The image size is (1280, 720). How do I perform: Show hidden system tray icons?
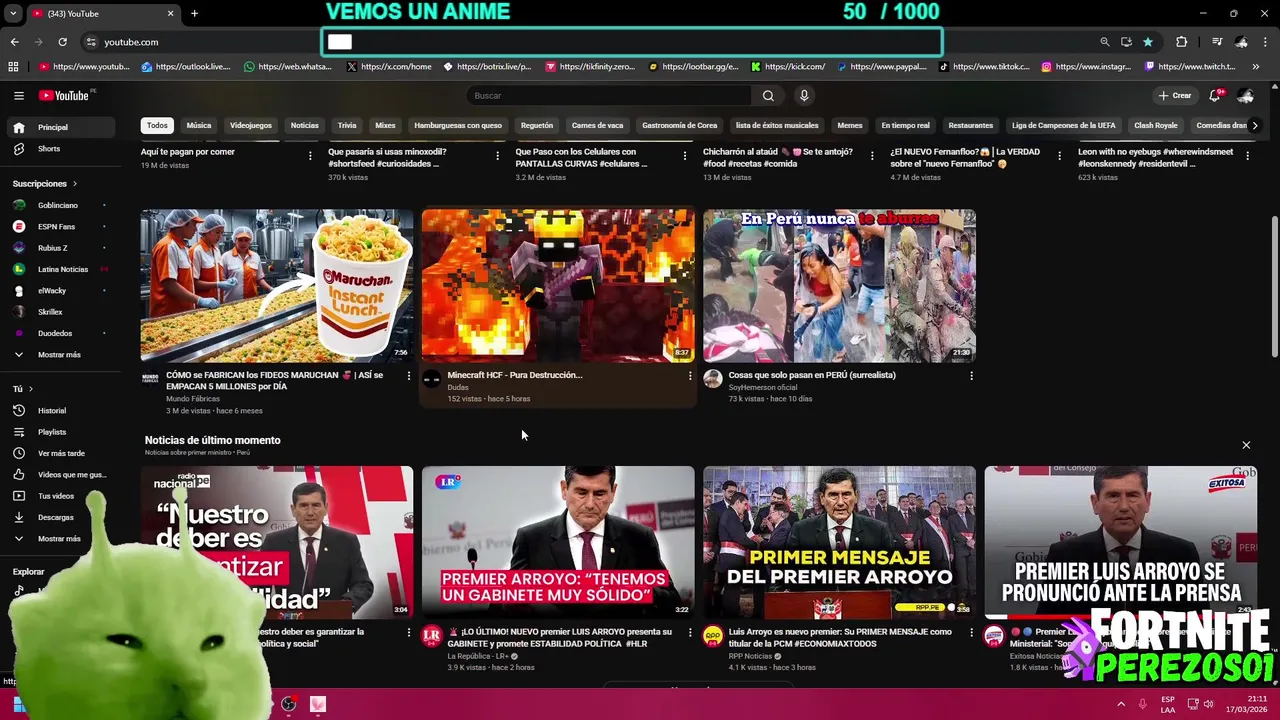coord(1121,704)
